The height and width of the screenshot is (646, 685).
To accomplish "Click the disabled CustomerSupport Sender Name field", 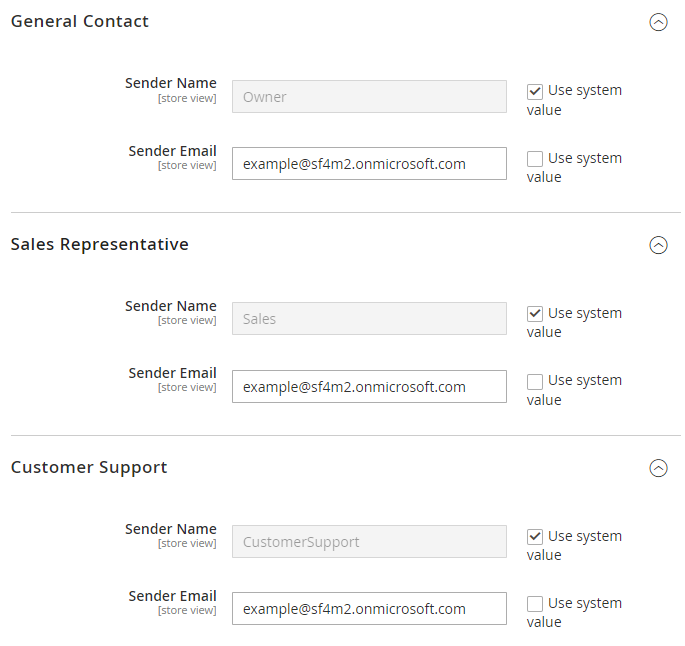I will [369, 542].
